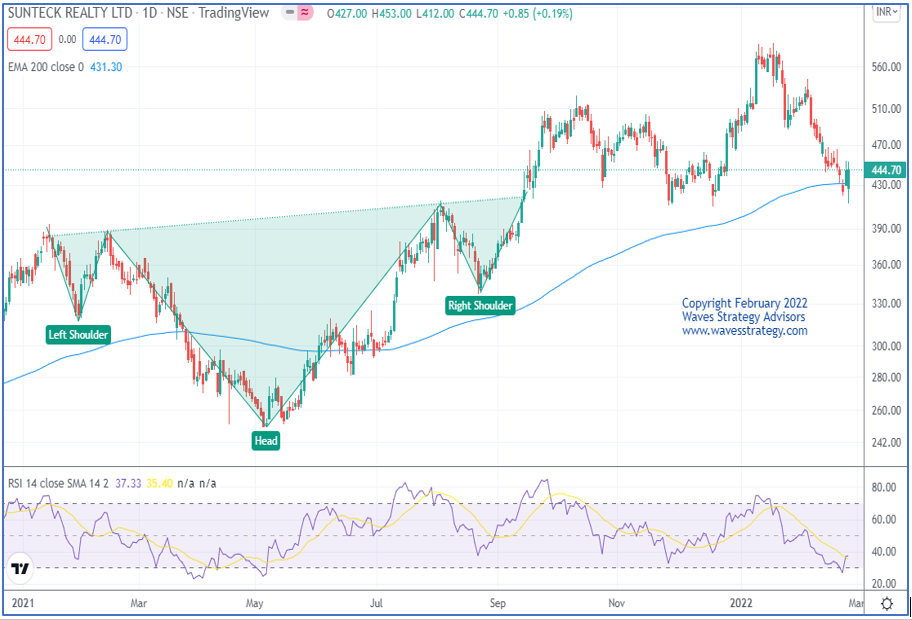Select the EMA 200 close indicator legend
This screenshot has height=620, width=912.
tap(46, 67)
